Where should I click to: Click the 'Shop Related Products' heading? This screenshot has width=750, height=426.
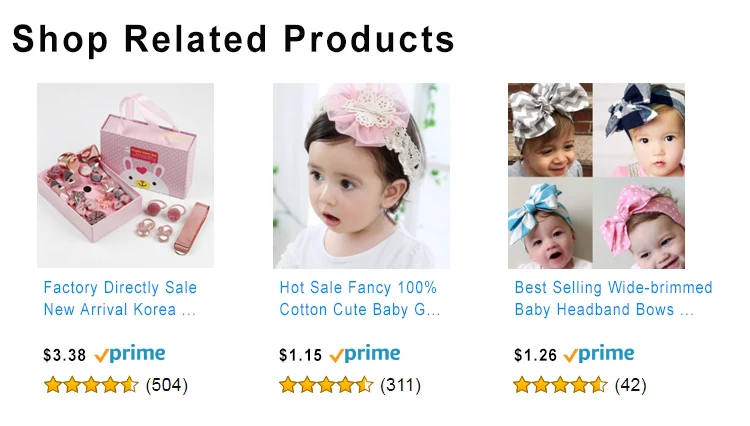[233, 39]
